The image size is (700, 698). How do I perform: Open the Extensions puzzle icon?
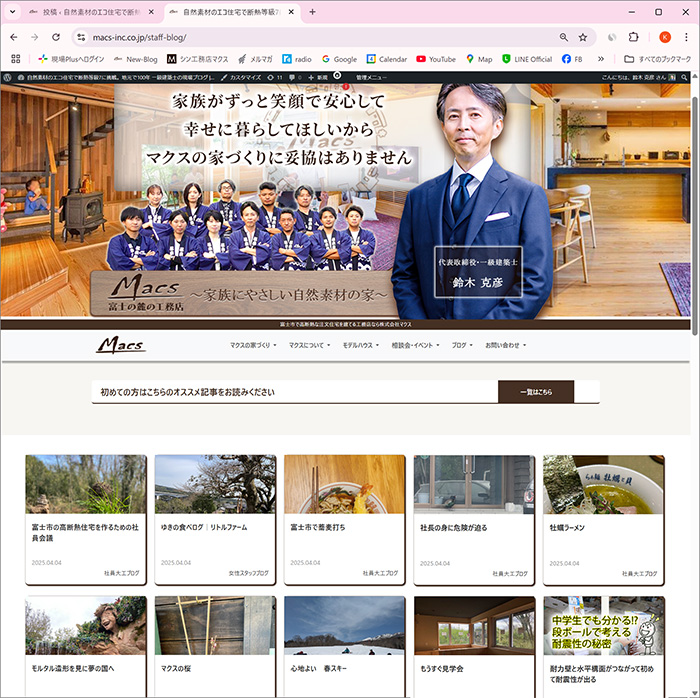[633, 37]
